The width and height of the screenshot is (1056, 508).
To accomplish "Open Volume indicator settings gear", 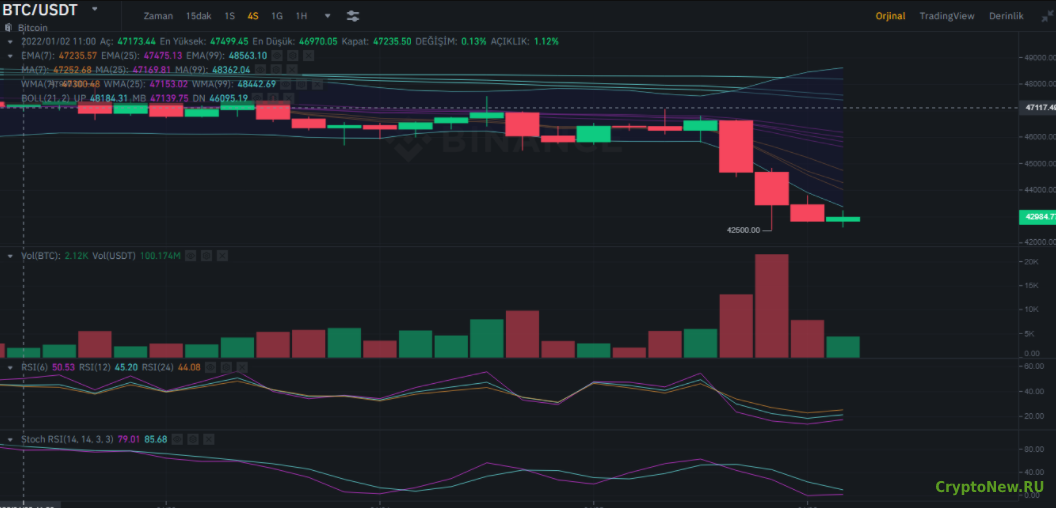I will [x=207, y=256].
